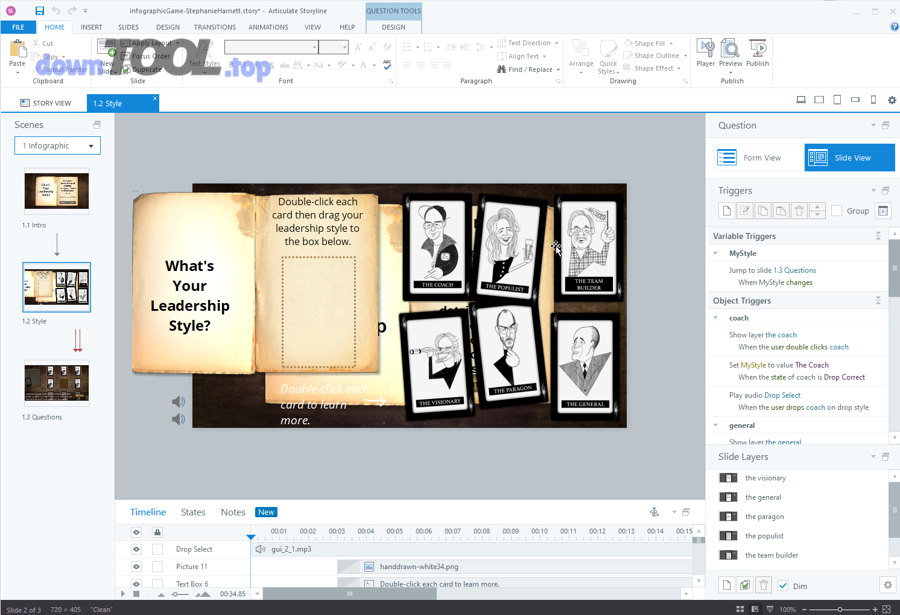Adjust the timeline zoom slider
Viewport: 900px width, 615px height.
click(x=176, y=594)
